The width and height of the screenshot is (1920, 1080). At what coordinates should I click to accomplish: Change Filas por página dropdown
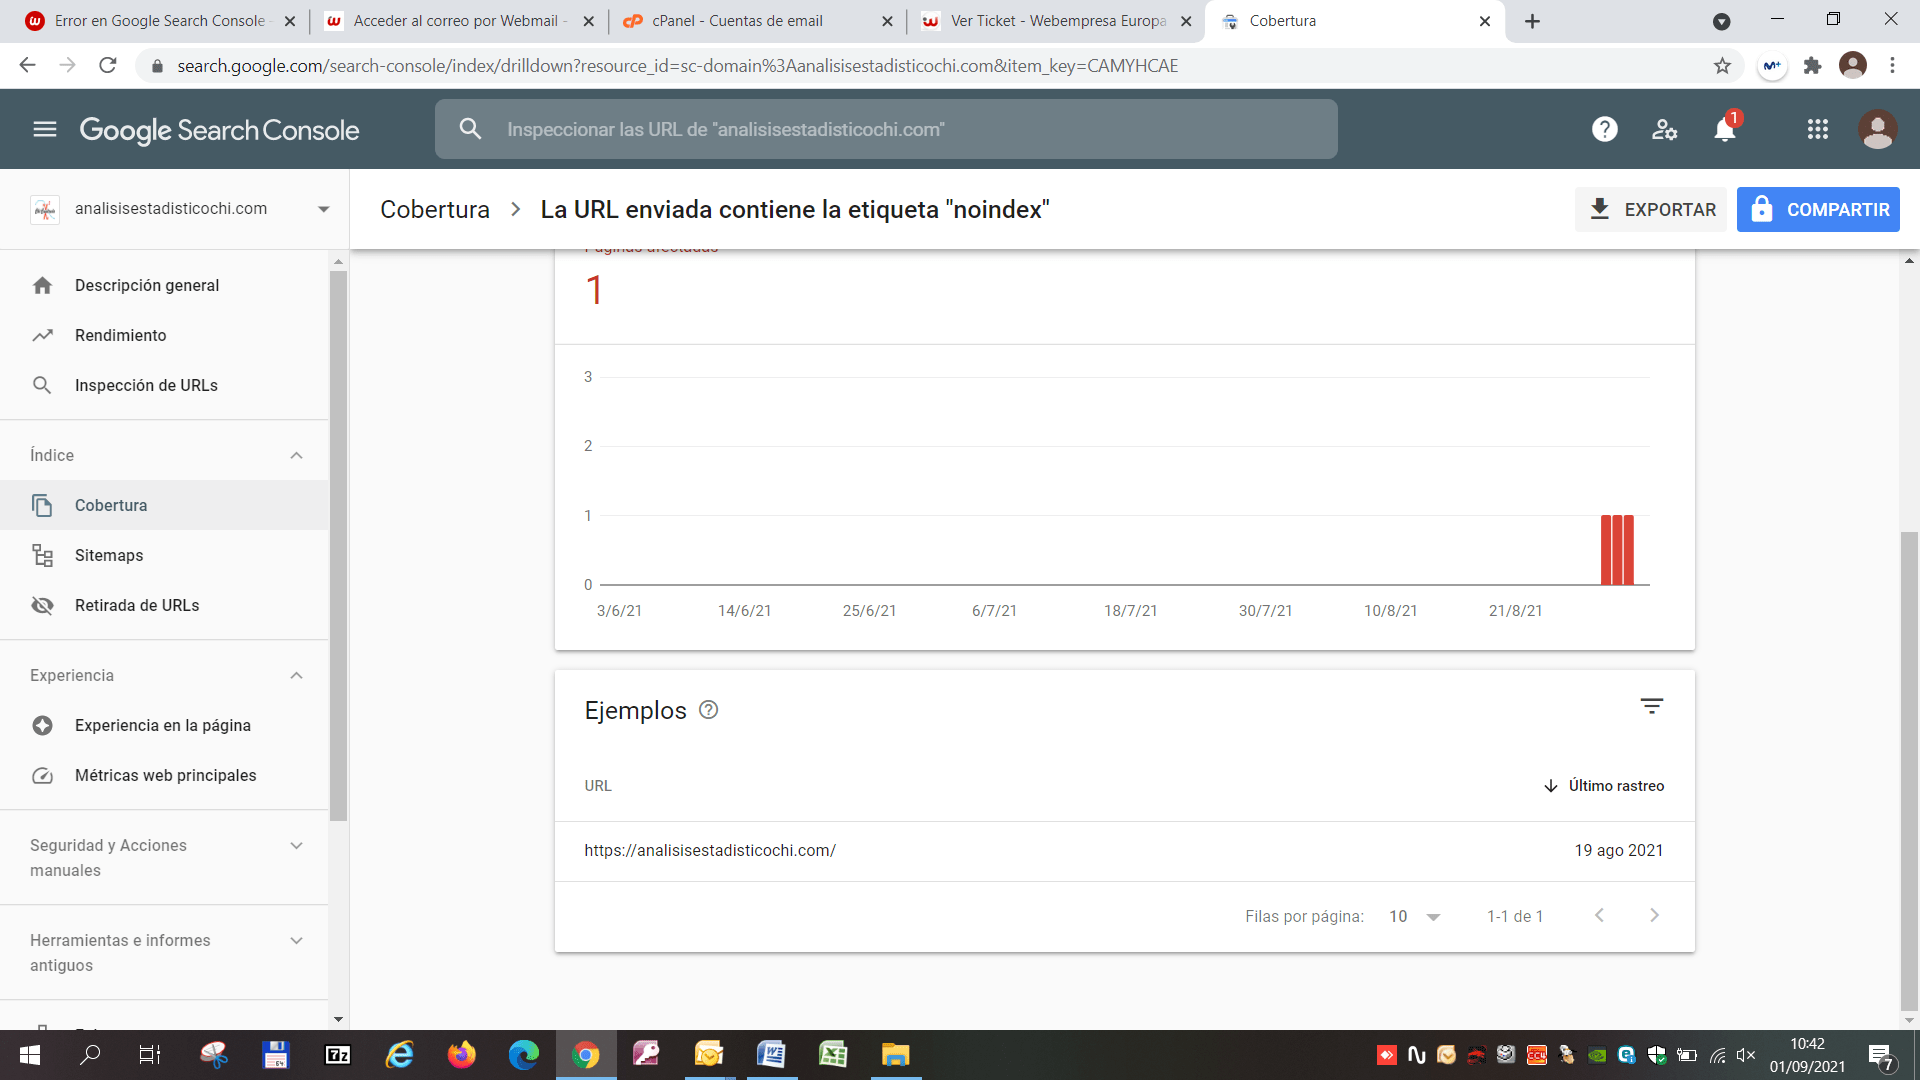pos(1414,916)
